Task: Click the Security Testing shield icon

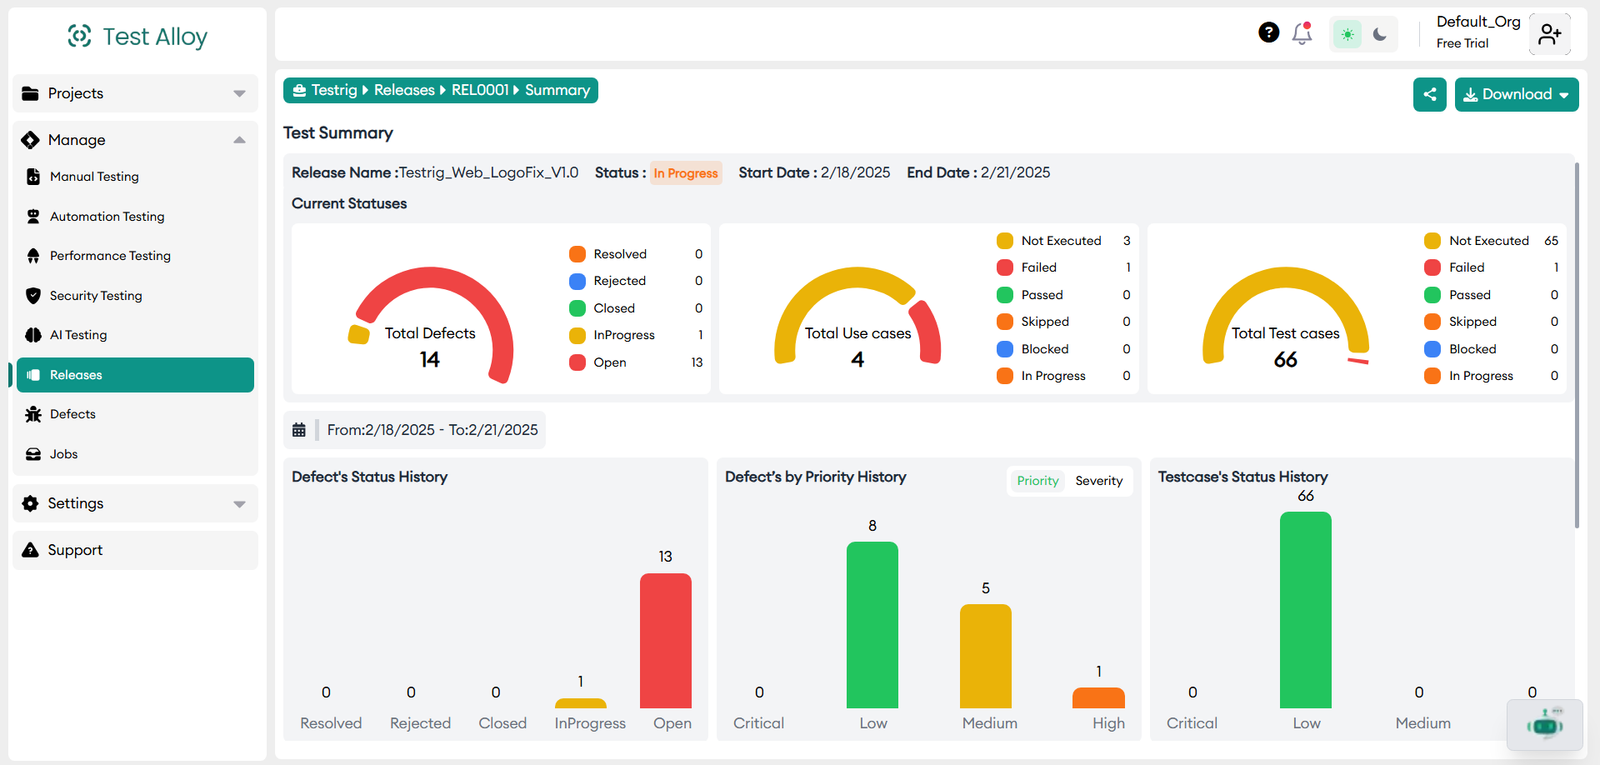Action: click(x=33, y=296)
